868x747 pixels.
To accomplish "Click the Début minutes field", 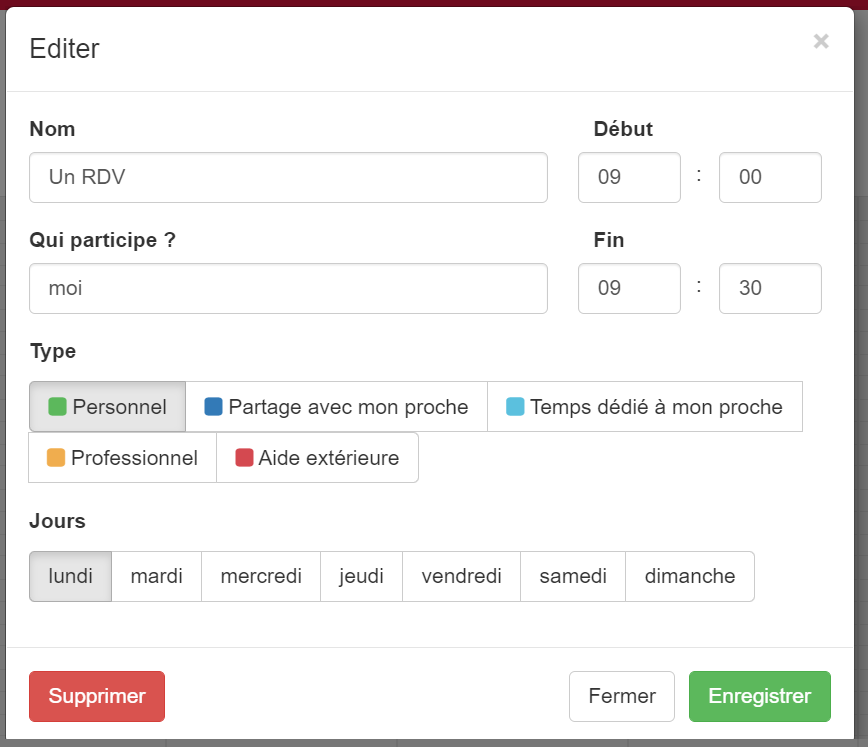I will point(770,177).
